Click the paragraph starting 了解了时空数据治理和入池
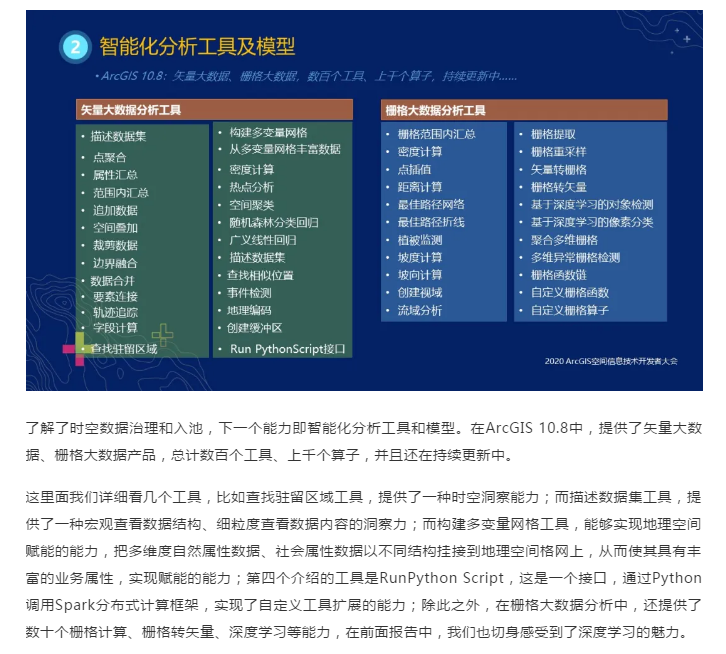 364,441
